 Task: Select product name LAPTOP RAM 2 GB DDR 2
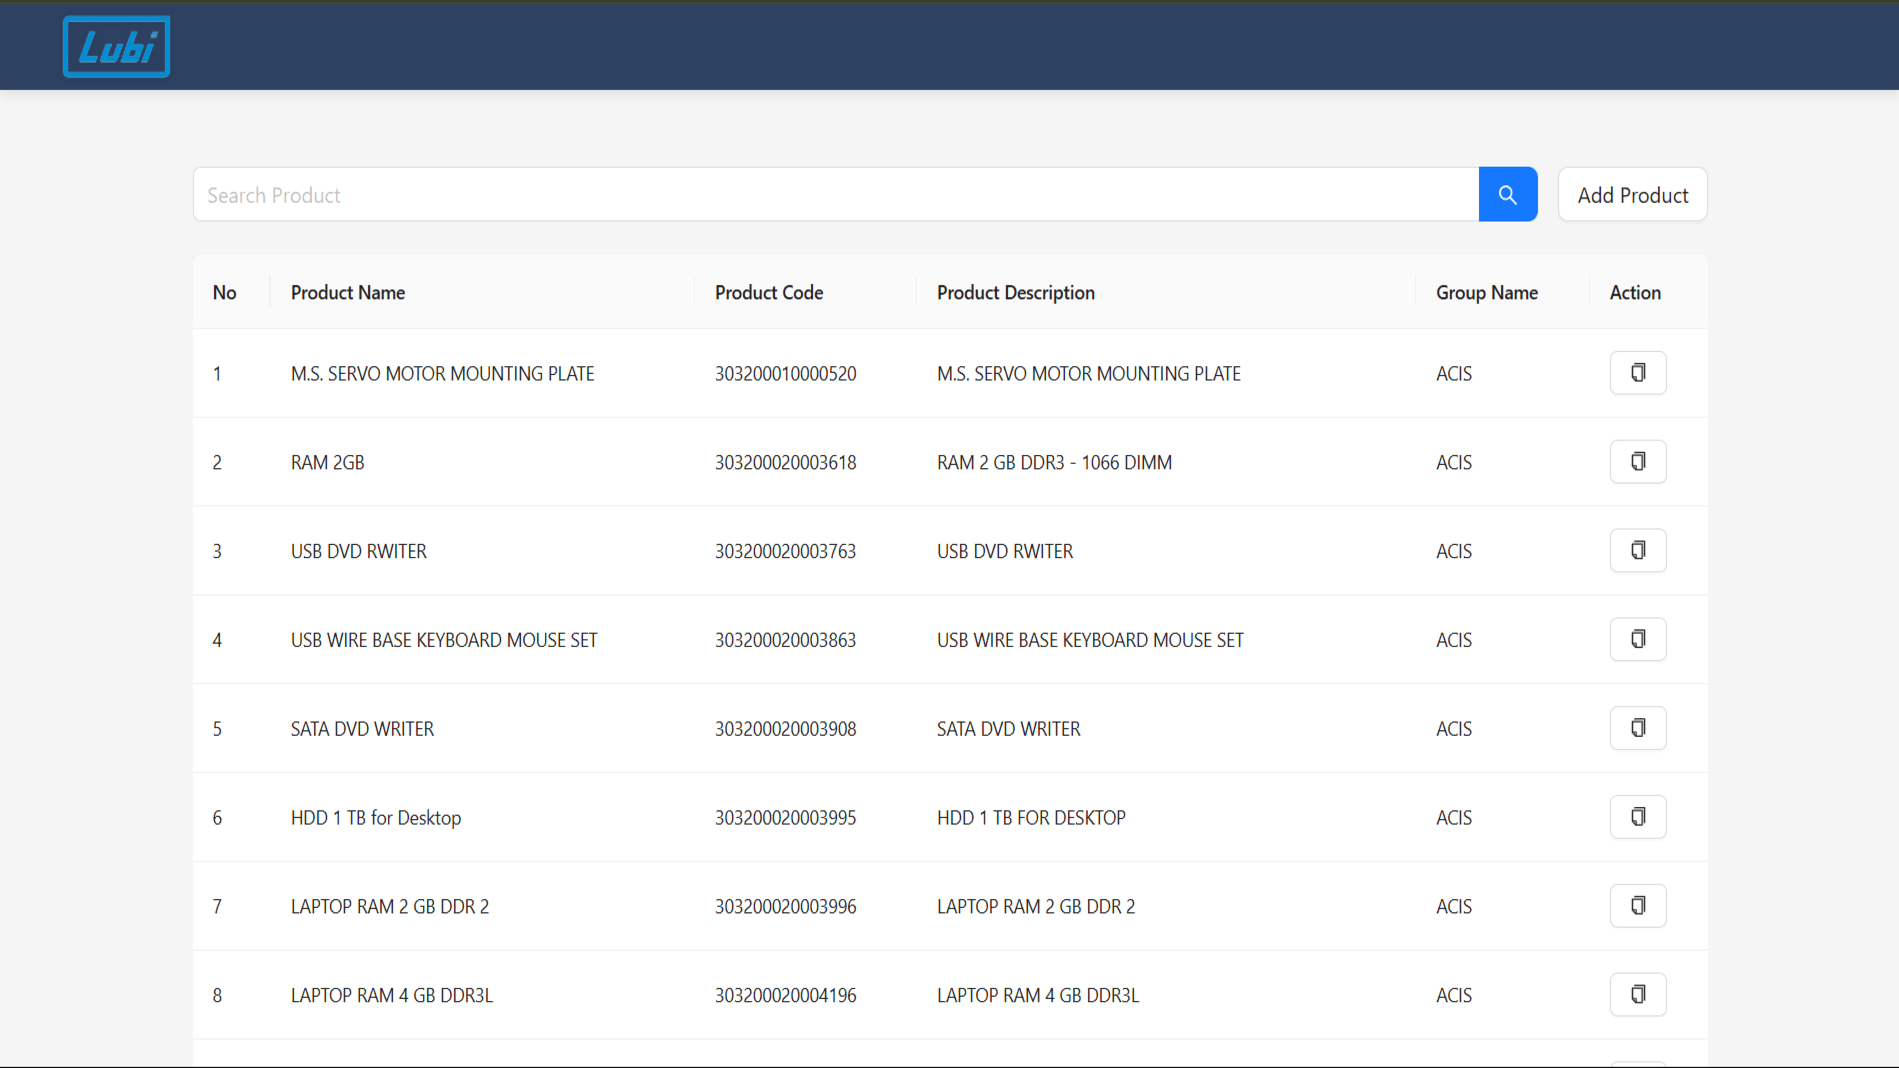click(x=389, y=907)
